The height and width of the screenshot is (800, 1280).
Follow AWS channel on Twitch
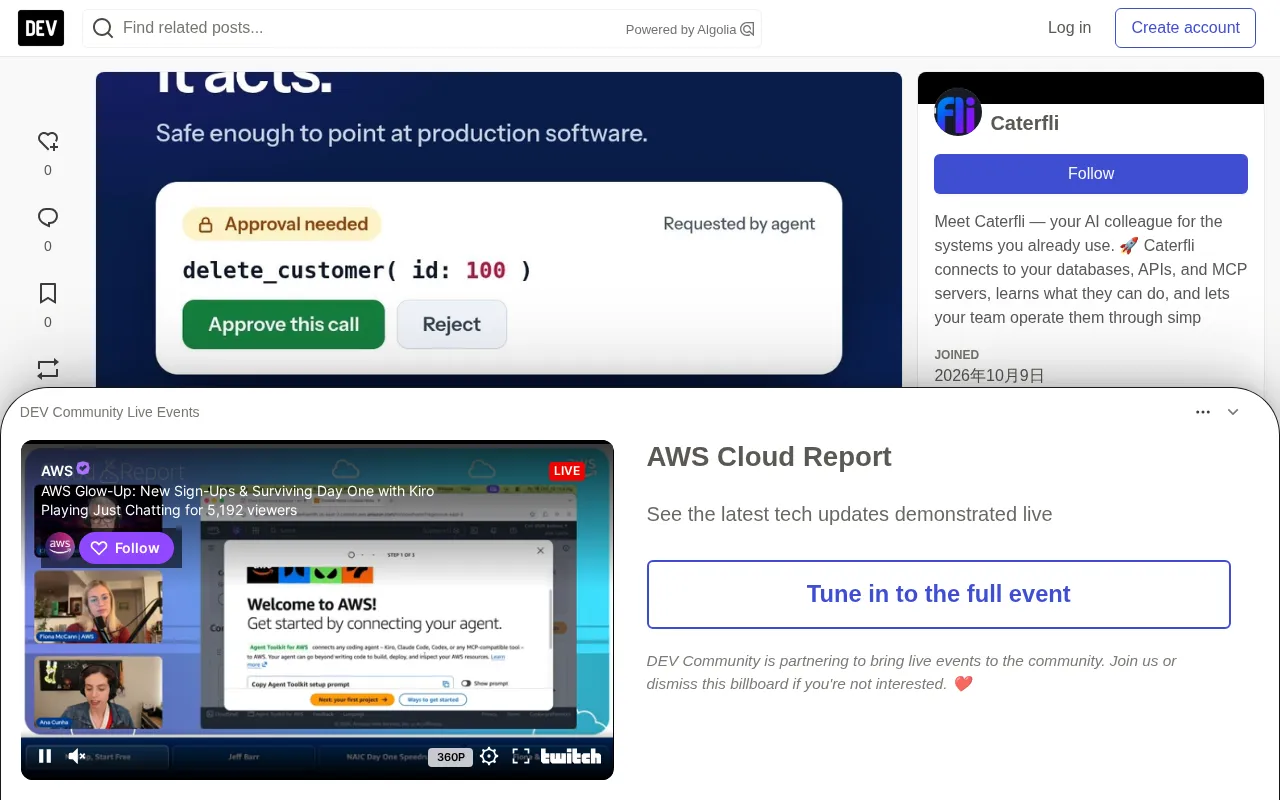pyautogui.click(x=126, y=548)
